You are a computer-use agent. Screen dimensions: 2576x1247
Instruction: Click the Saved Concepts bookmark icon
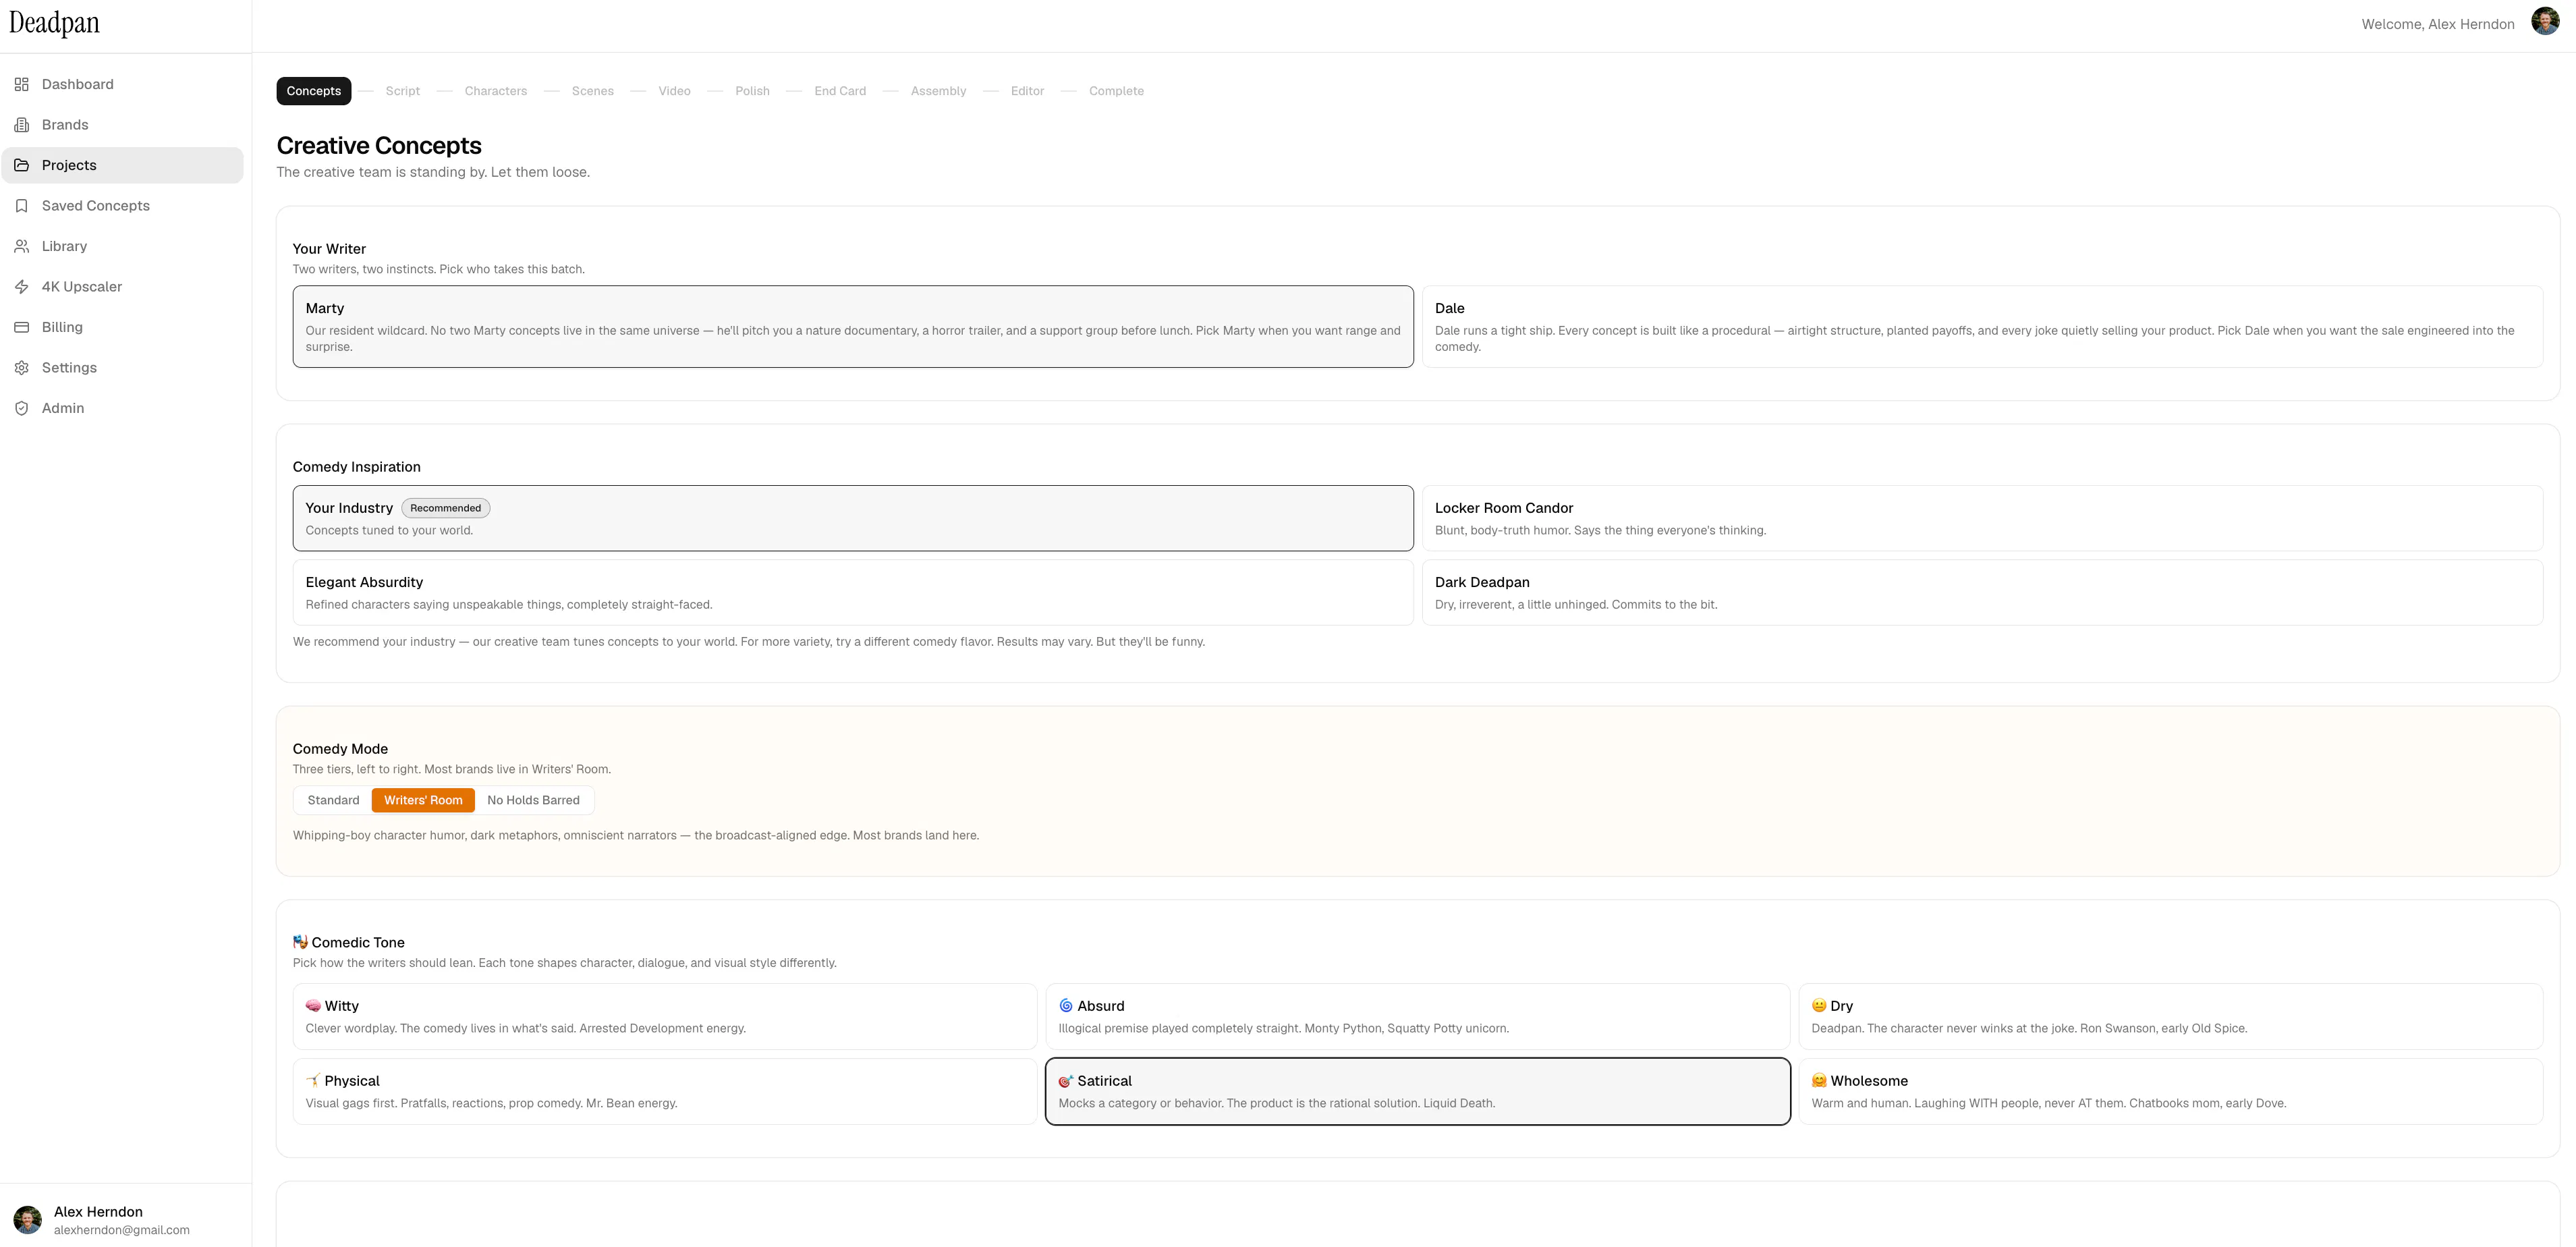click(22, 206)
